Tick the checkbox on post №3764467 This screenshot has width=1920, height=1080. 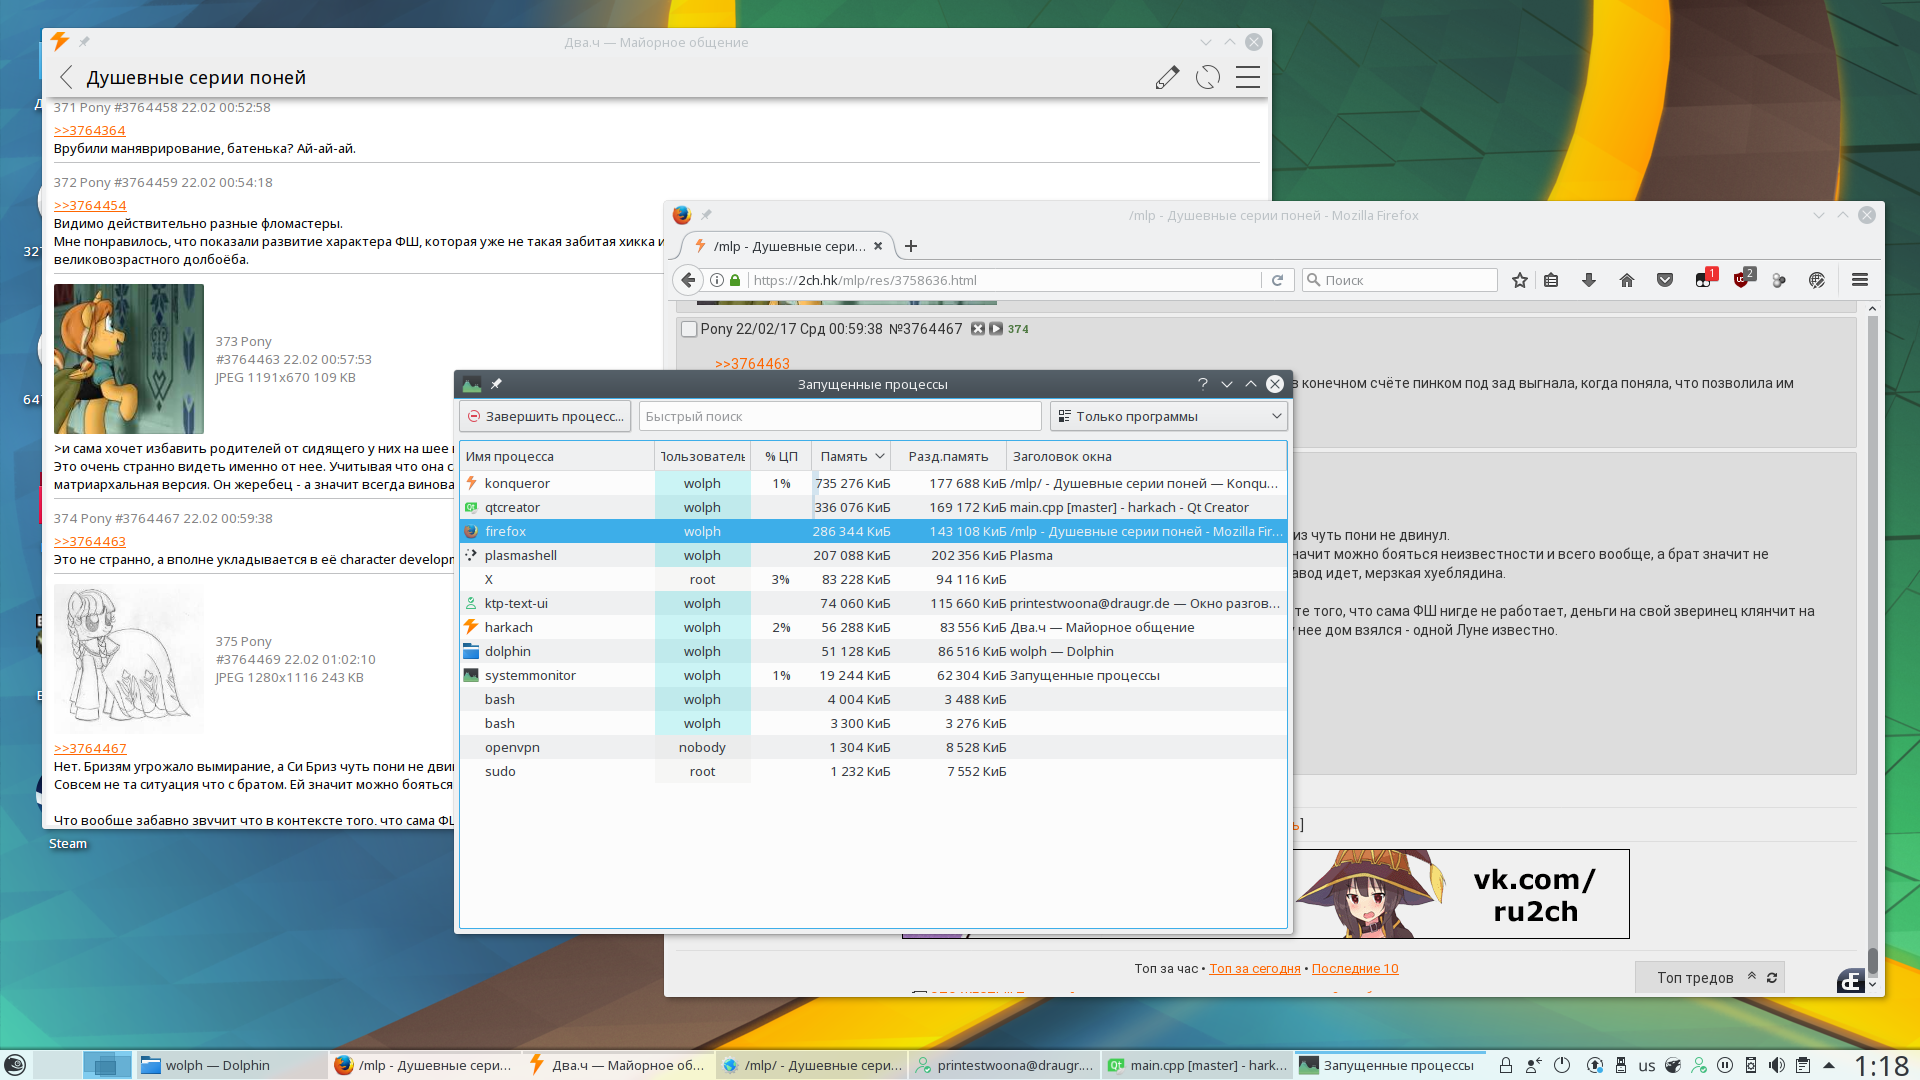[689, 329]
